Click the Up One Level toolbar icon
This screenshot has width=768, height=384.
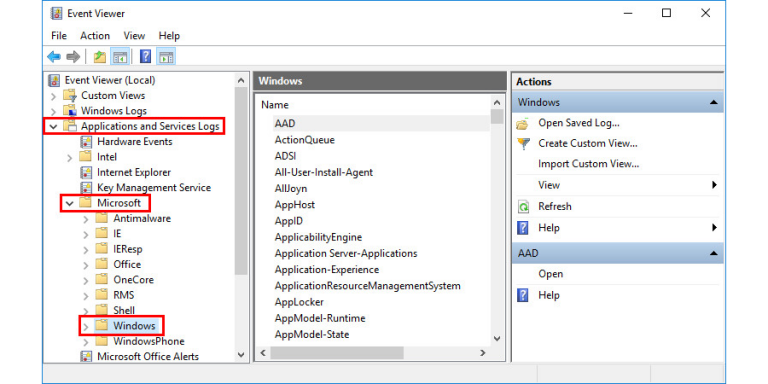[x=100, y=57]
